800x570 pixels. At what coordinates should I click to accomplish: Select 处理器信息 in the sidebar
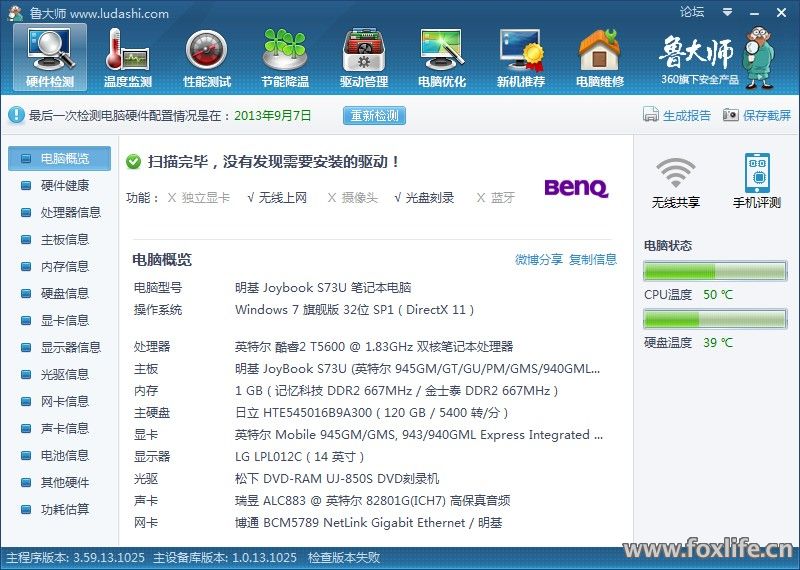[70, 212]
